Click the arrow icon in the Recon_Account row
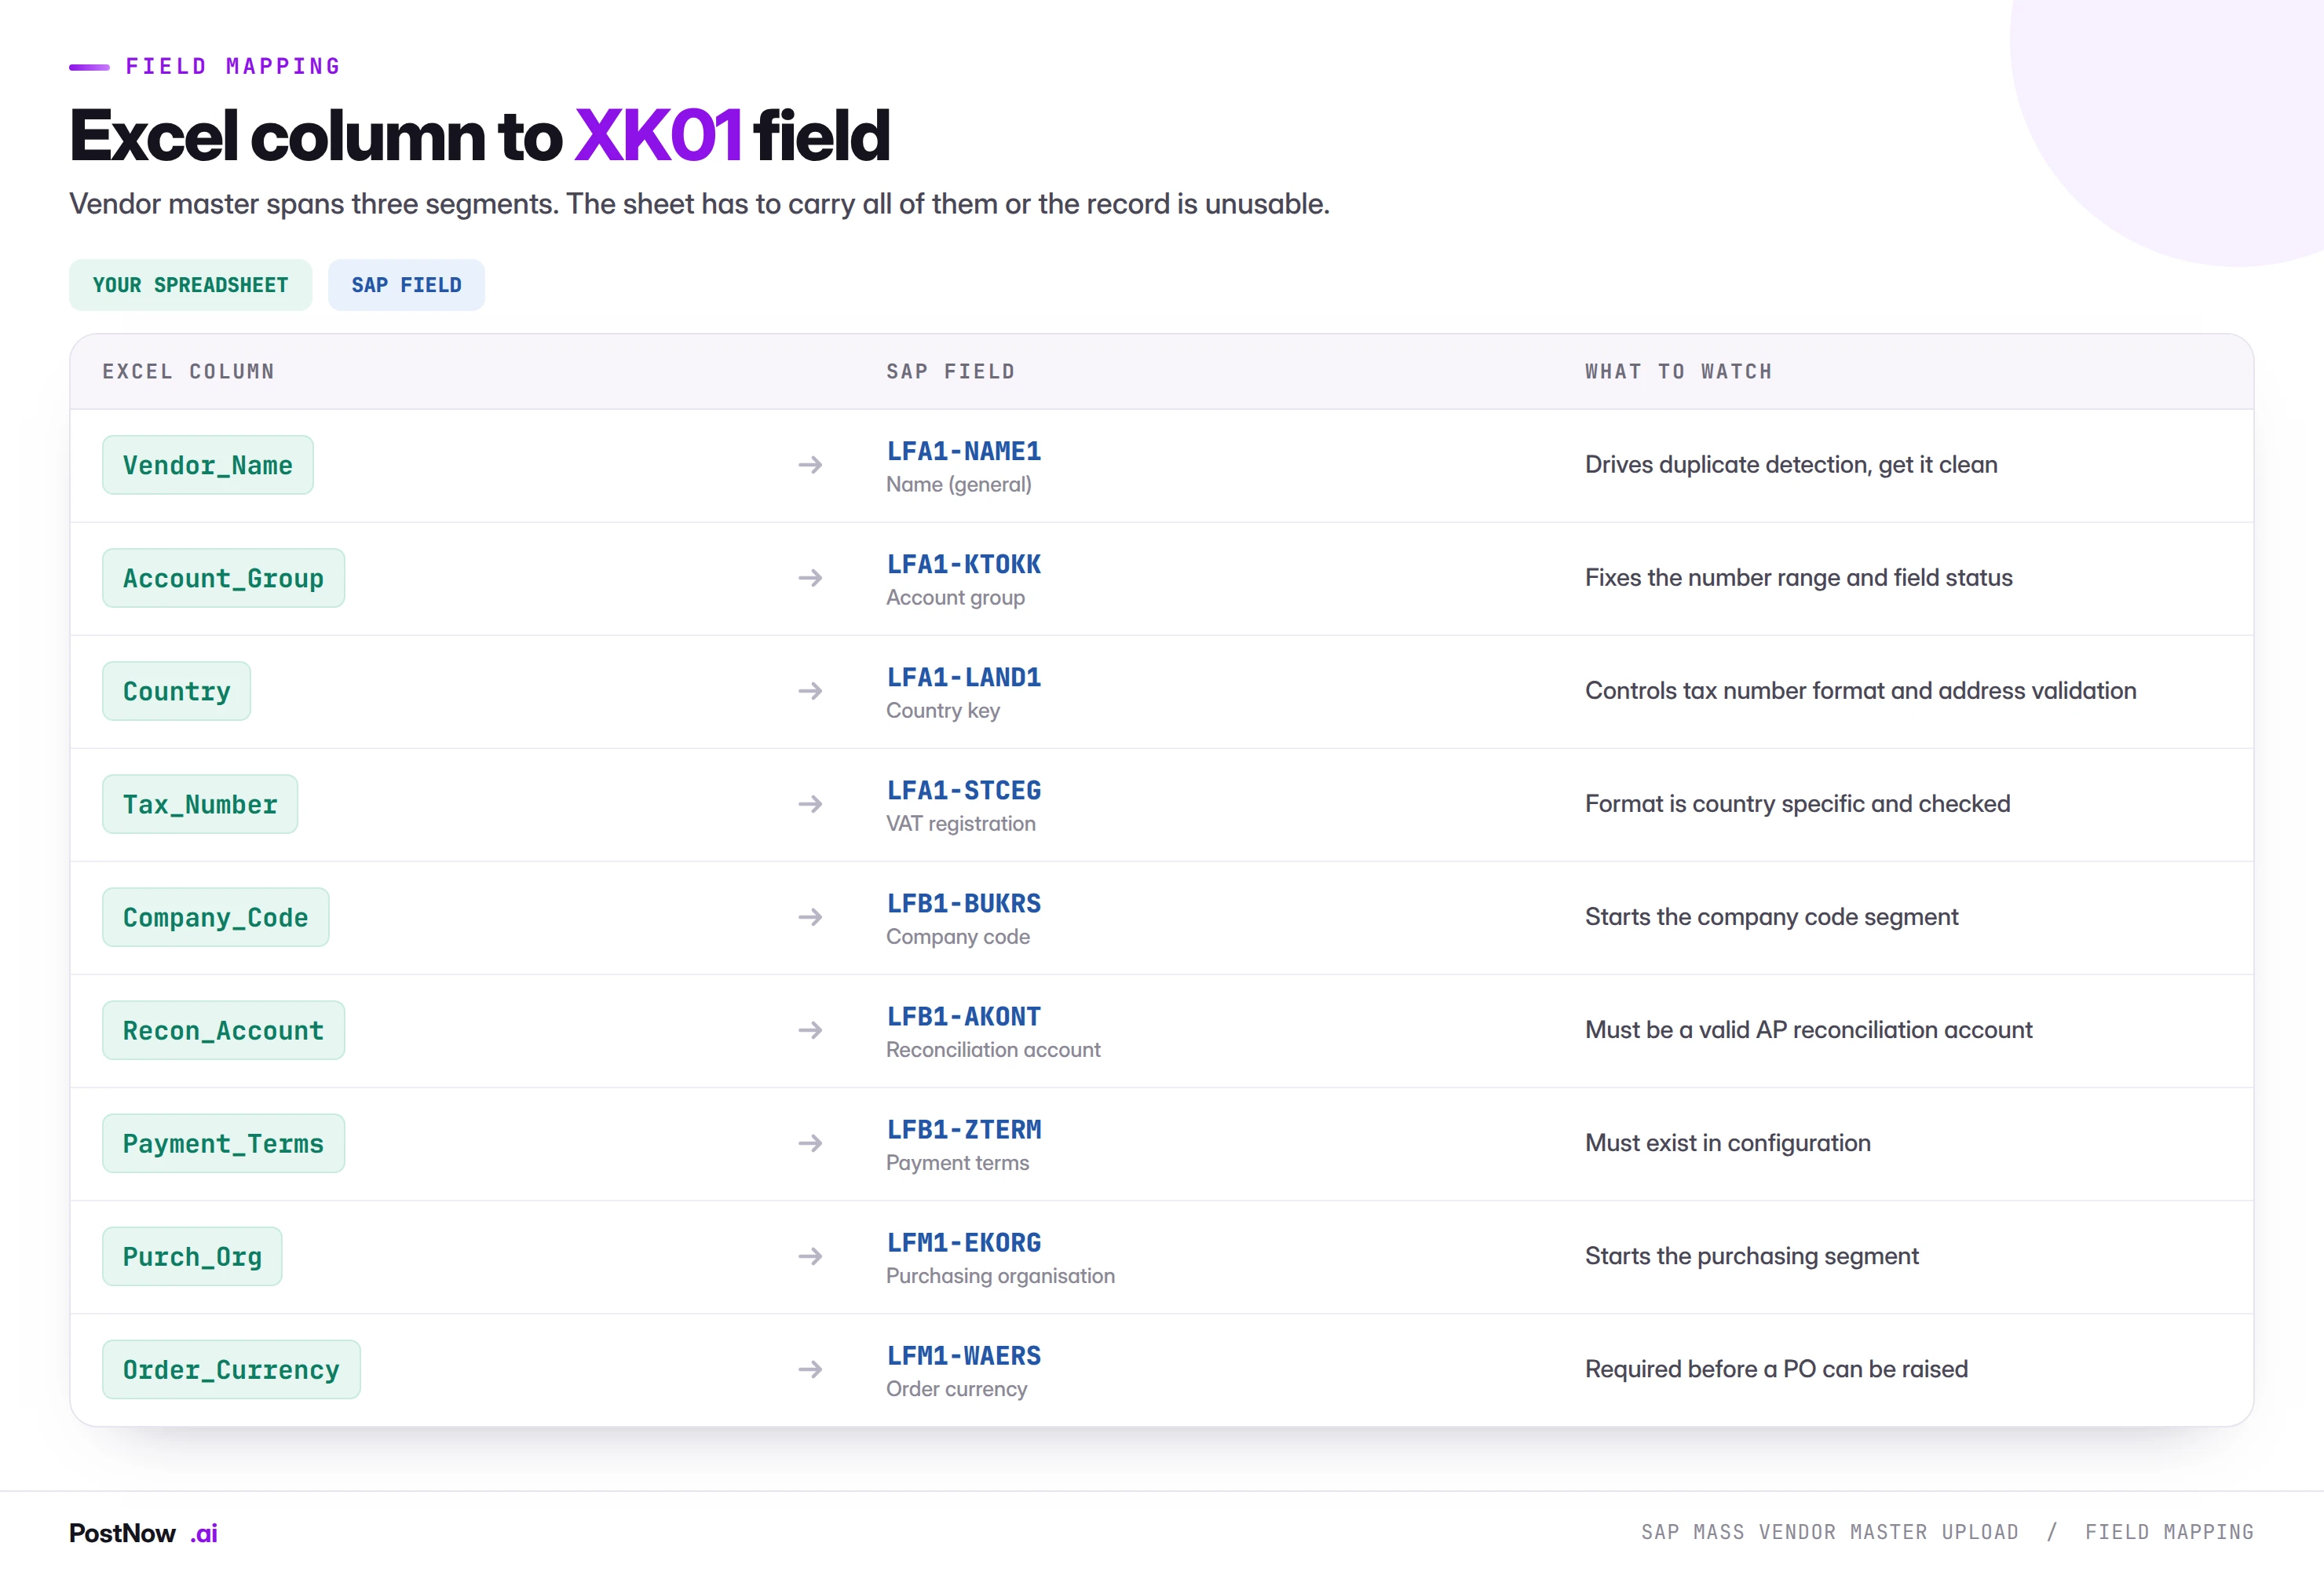The image size is (2324, 1583). coord(810,1030)
